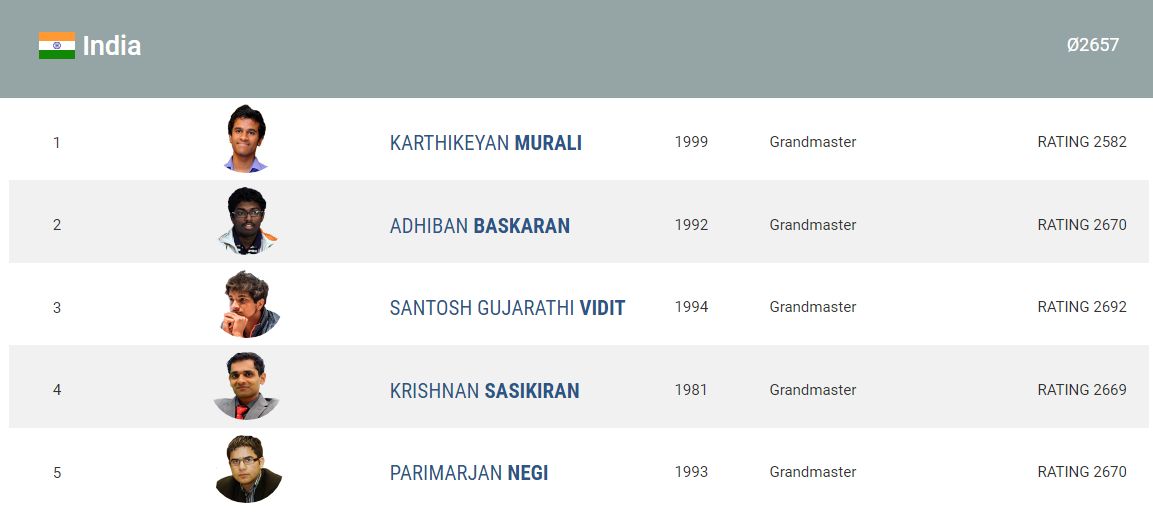Select the Krishnan Sasikiran name link
Image resolution: width=1153 pixels, height=515 pixels.
[x=484, y=391]
